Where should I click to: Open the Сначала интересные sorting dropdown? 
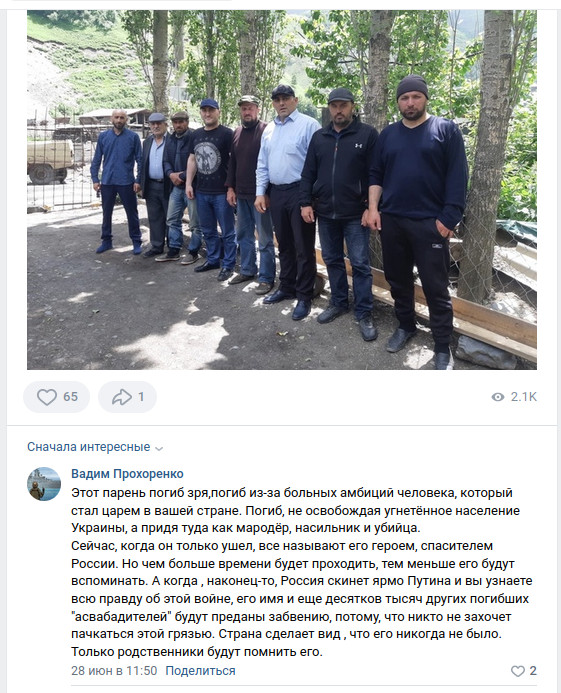[95, 447]
